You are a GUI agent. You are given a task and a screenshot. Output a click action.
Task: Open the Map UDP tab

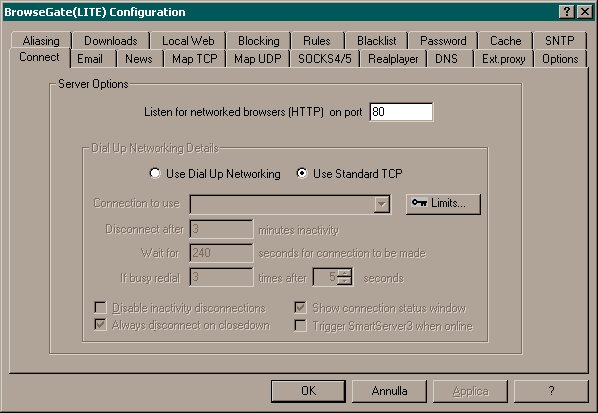tap(258, 59)
